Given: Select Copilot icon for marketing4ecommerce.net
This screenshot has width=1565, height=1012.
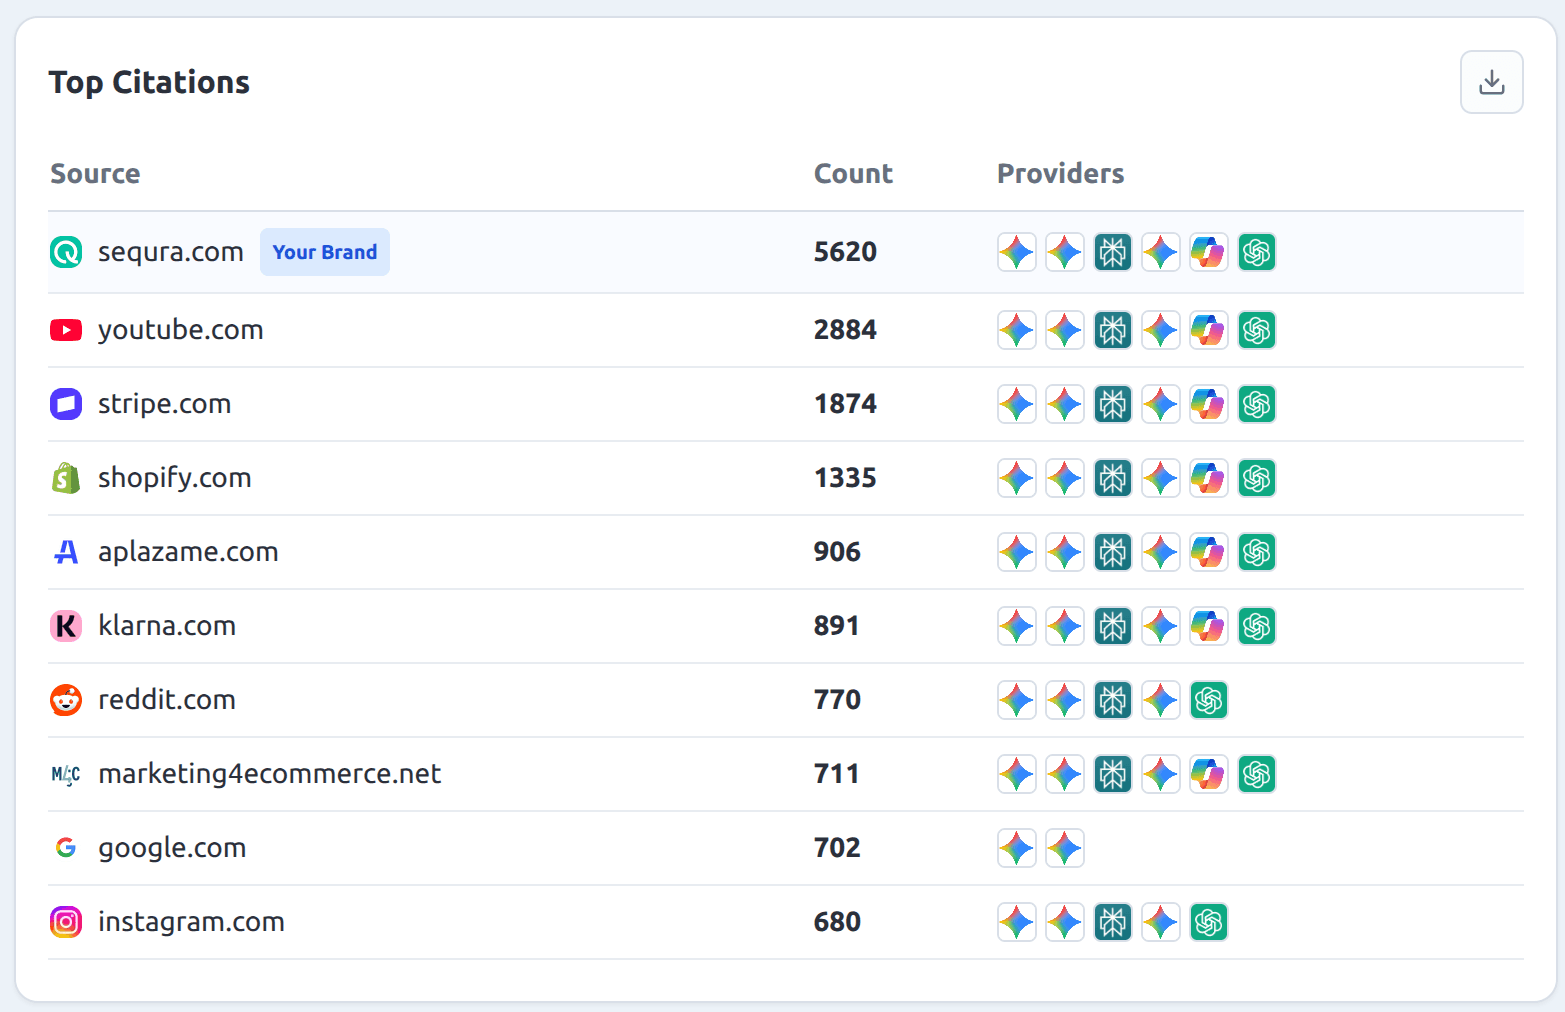Looking at the screenshot, I should [1209, 774].
